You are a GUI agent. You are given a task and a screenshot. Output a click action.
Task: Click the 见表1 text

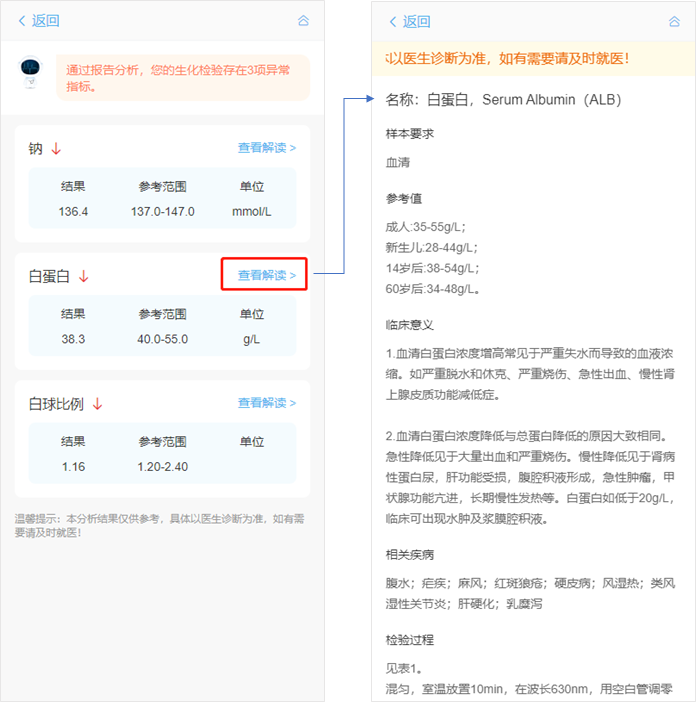pos(403,669)
